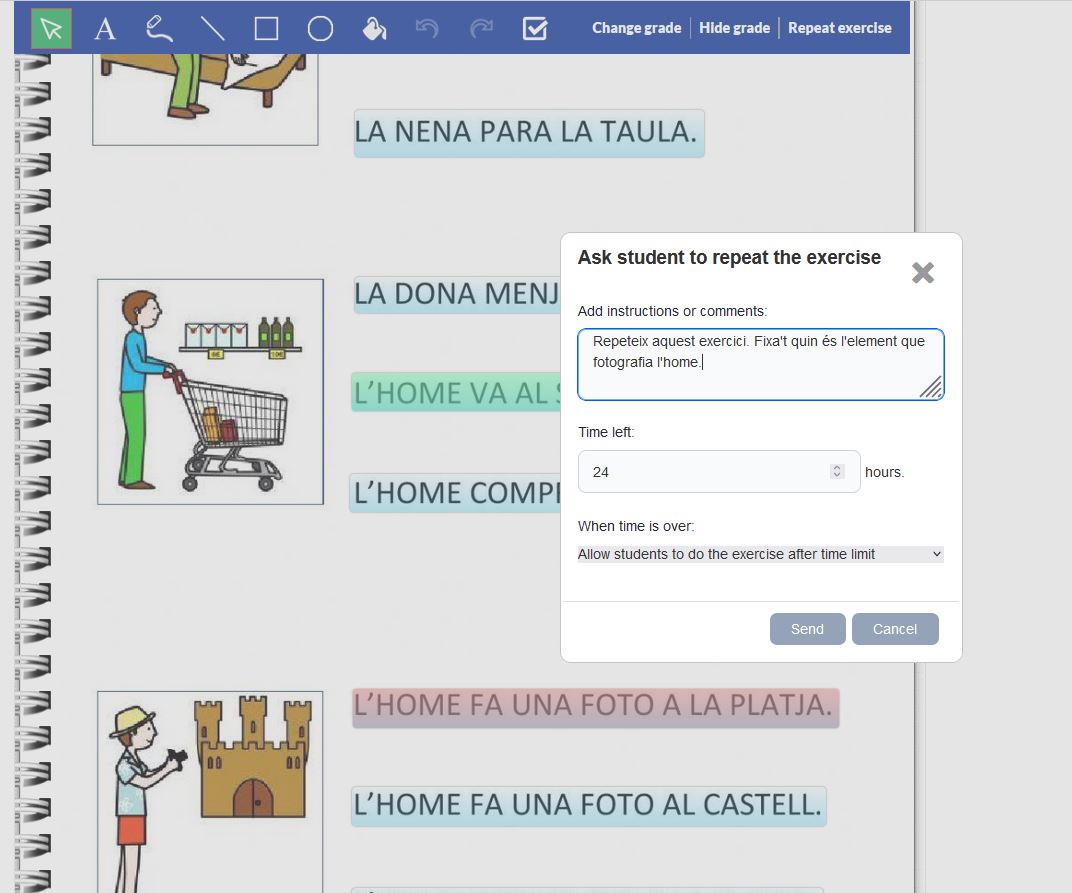This screenshot has height=893, width=1072.
Task: Redo the last annotation
Action: tap(481, 28)
